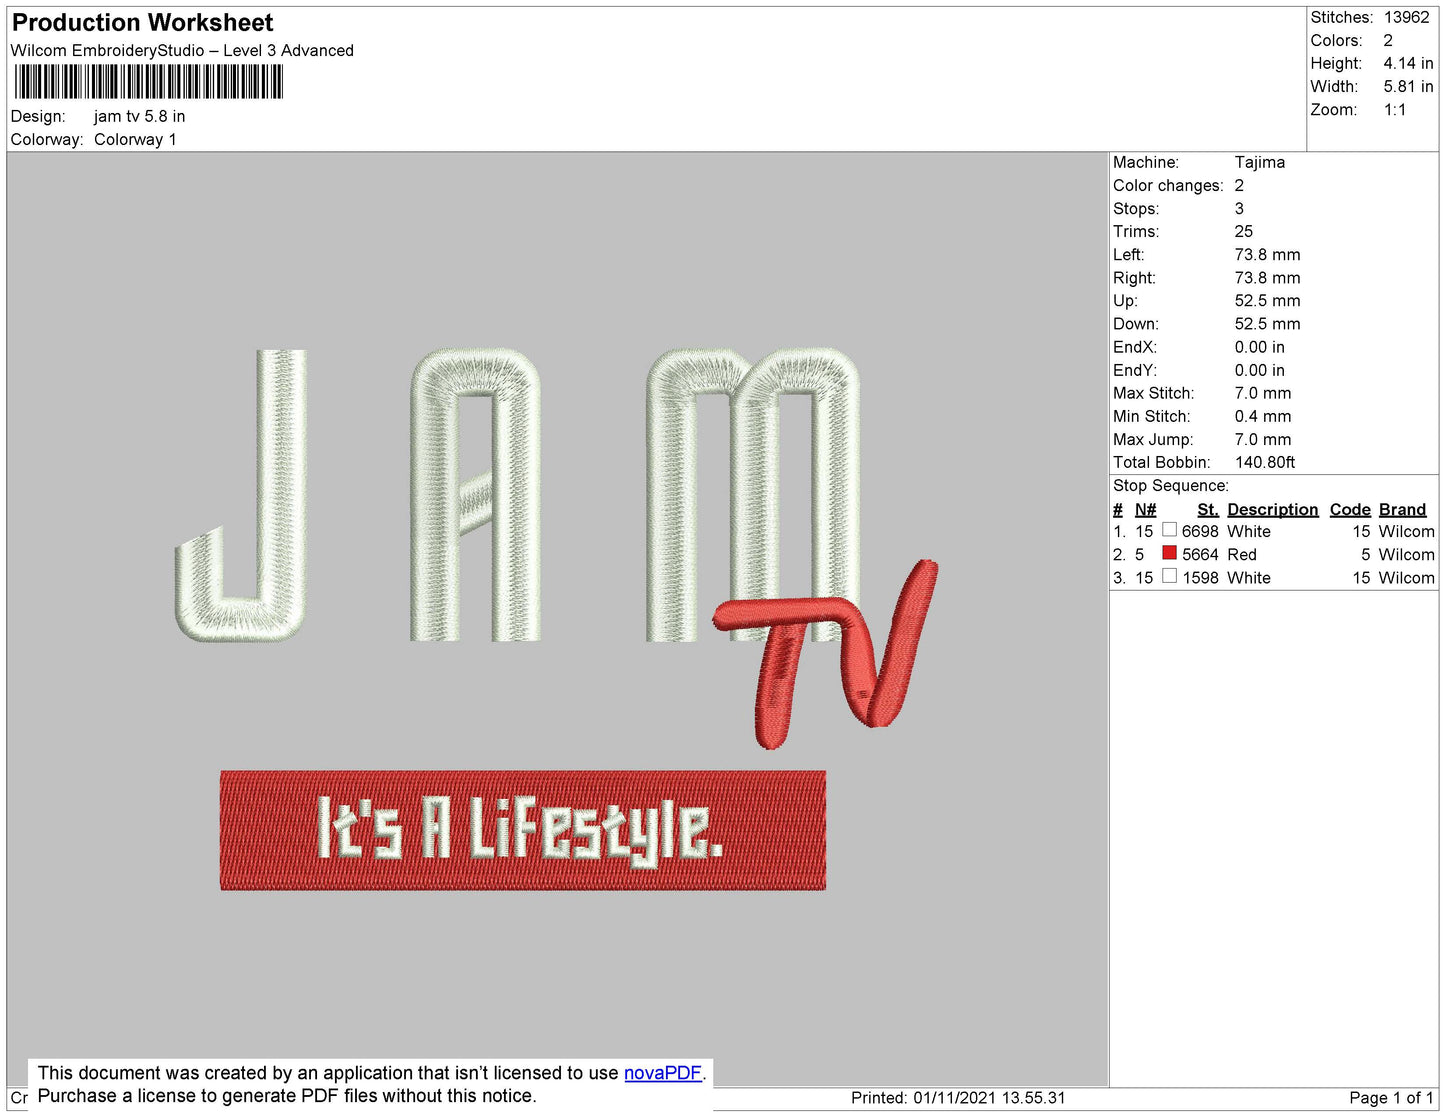Select design name "jam tv 5.8 in"
This screenshot has height=1117, width=1445.
pyautogui.click(x=139, y=116)
